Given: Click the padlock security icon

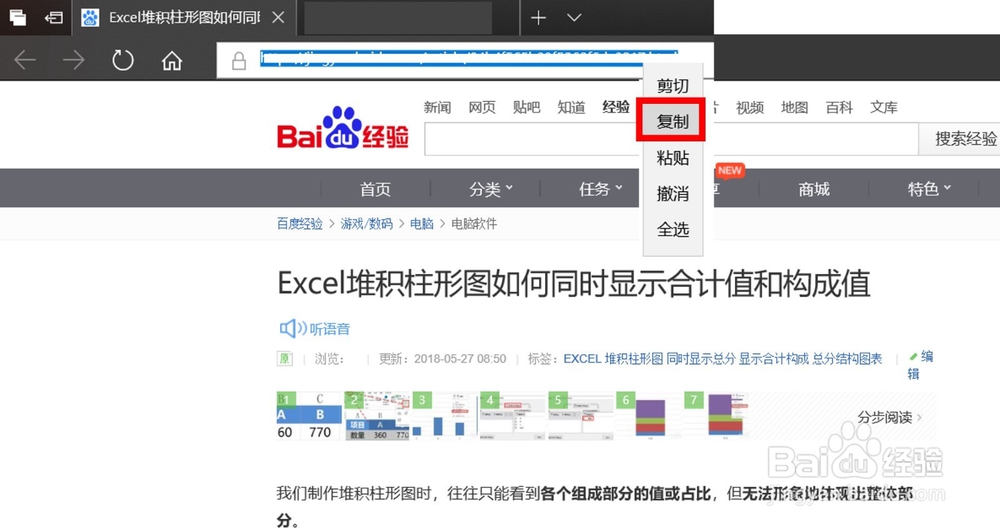Looking at the screenshot, I should pyautogui.click(x=239, y=61).
